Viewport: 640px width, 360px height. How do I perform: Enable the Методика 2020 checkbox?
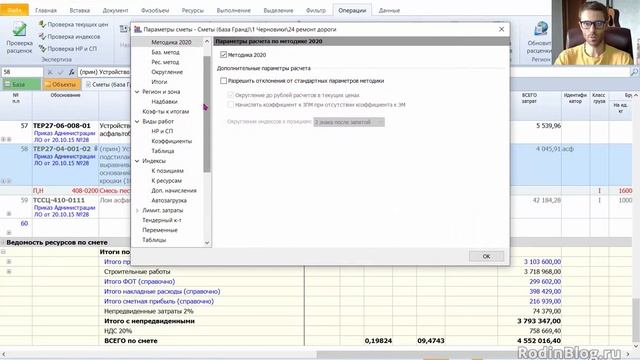click(x=223, y=55)
